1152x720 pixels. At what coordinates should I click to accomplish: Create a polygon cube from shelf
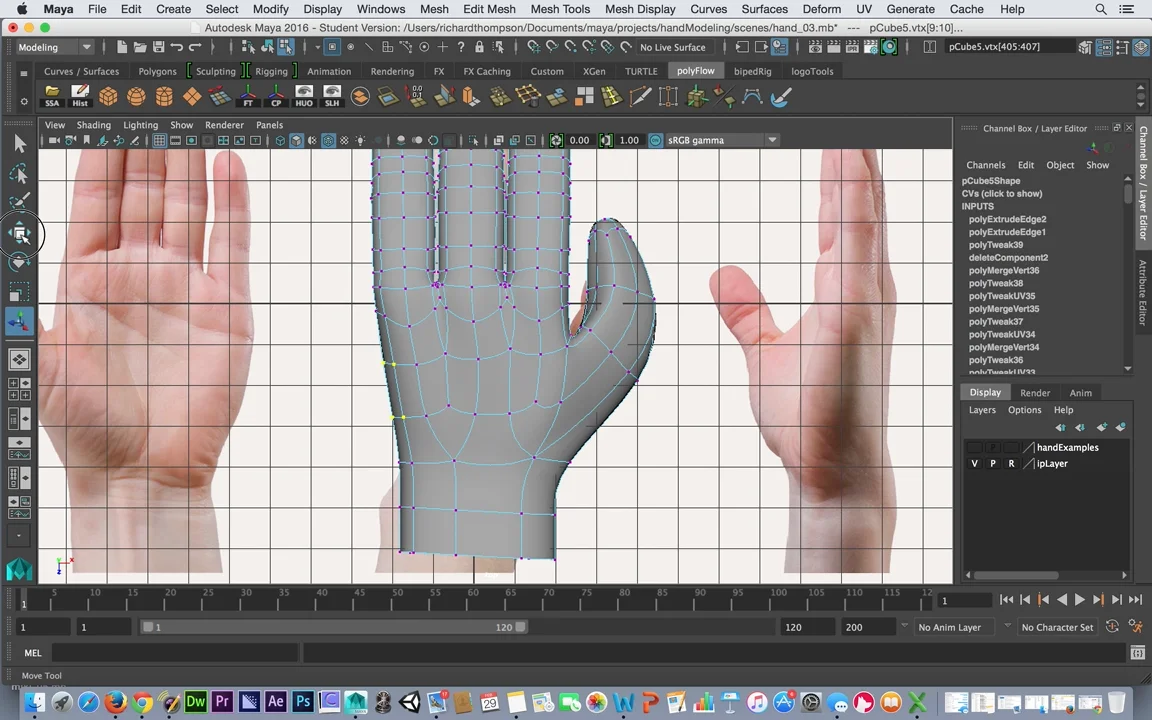pyautogui.click(x=108, y=96)
